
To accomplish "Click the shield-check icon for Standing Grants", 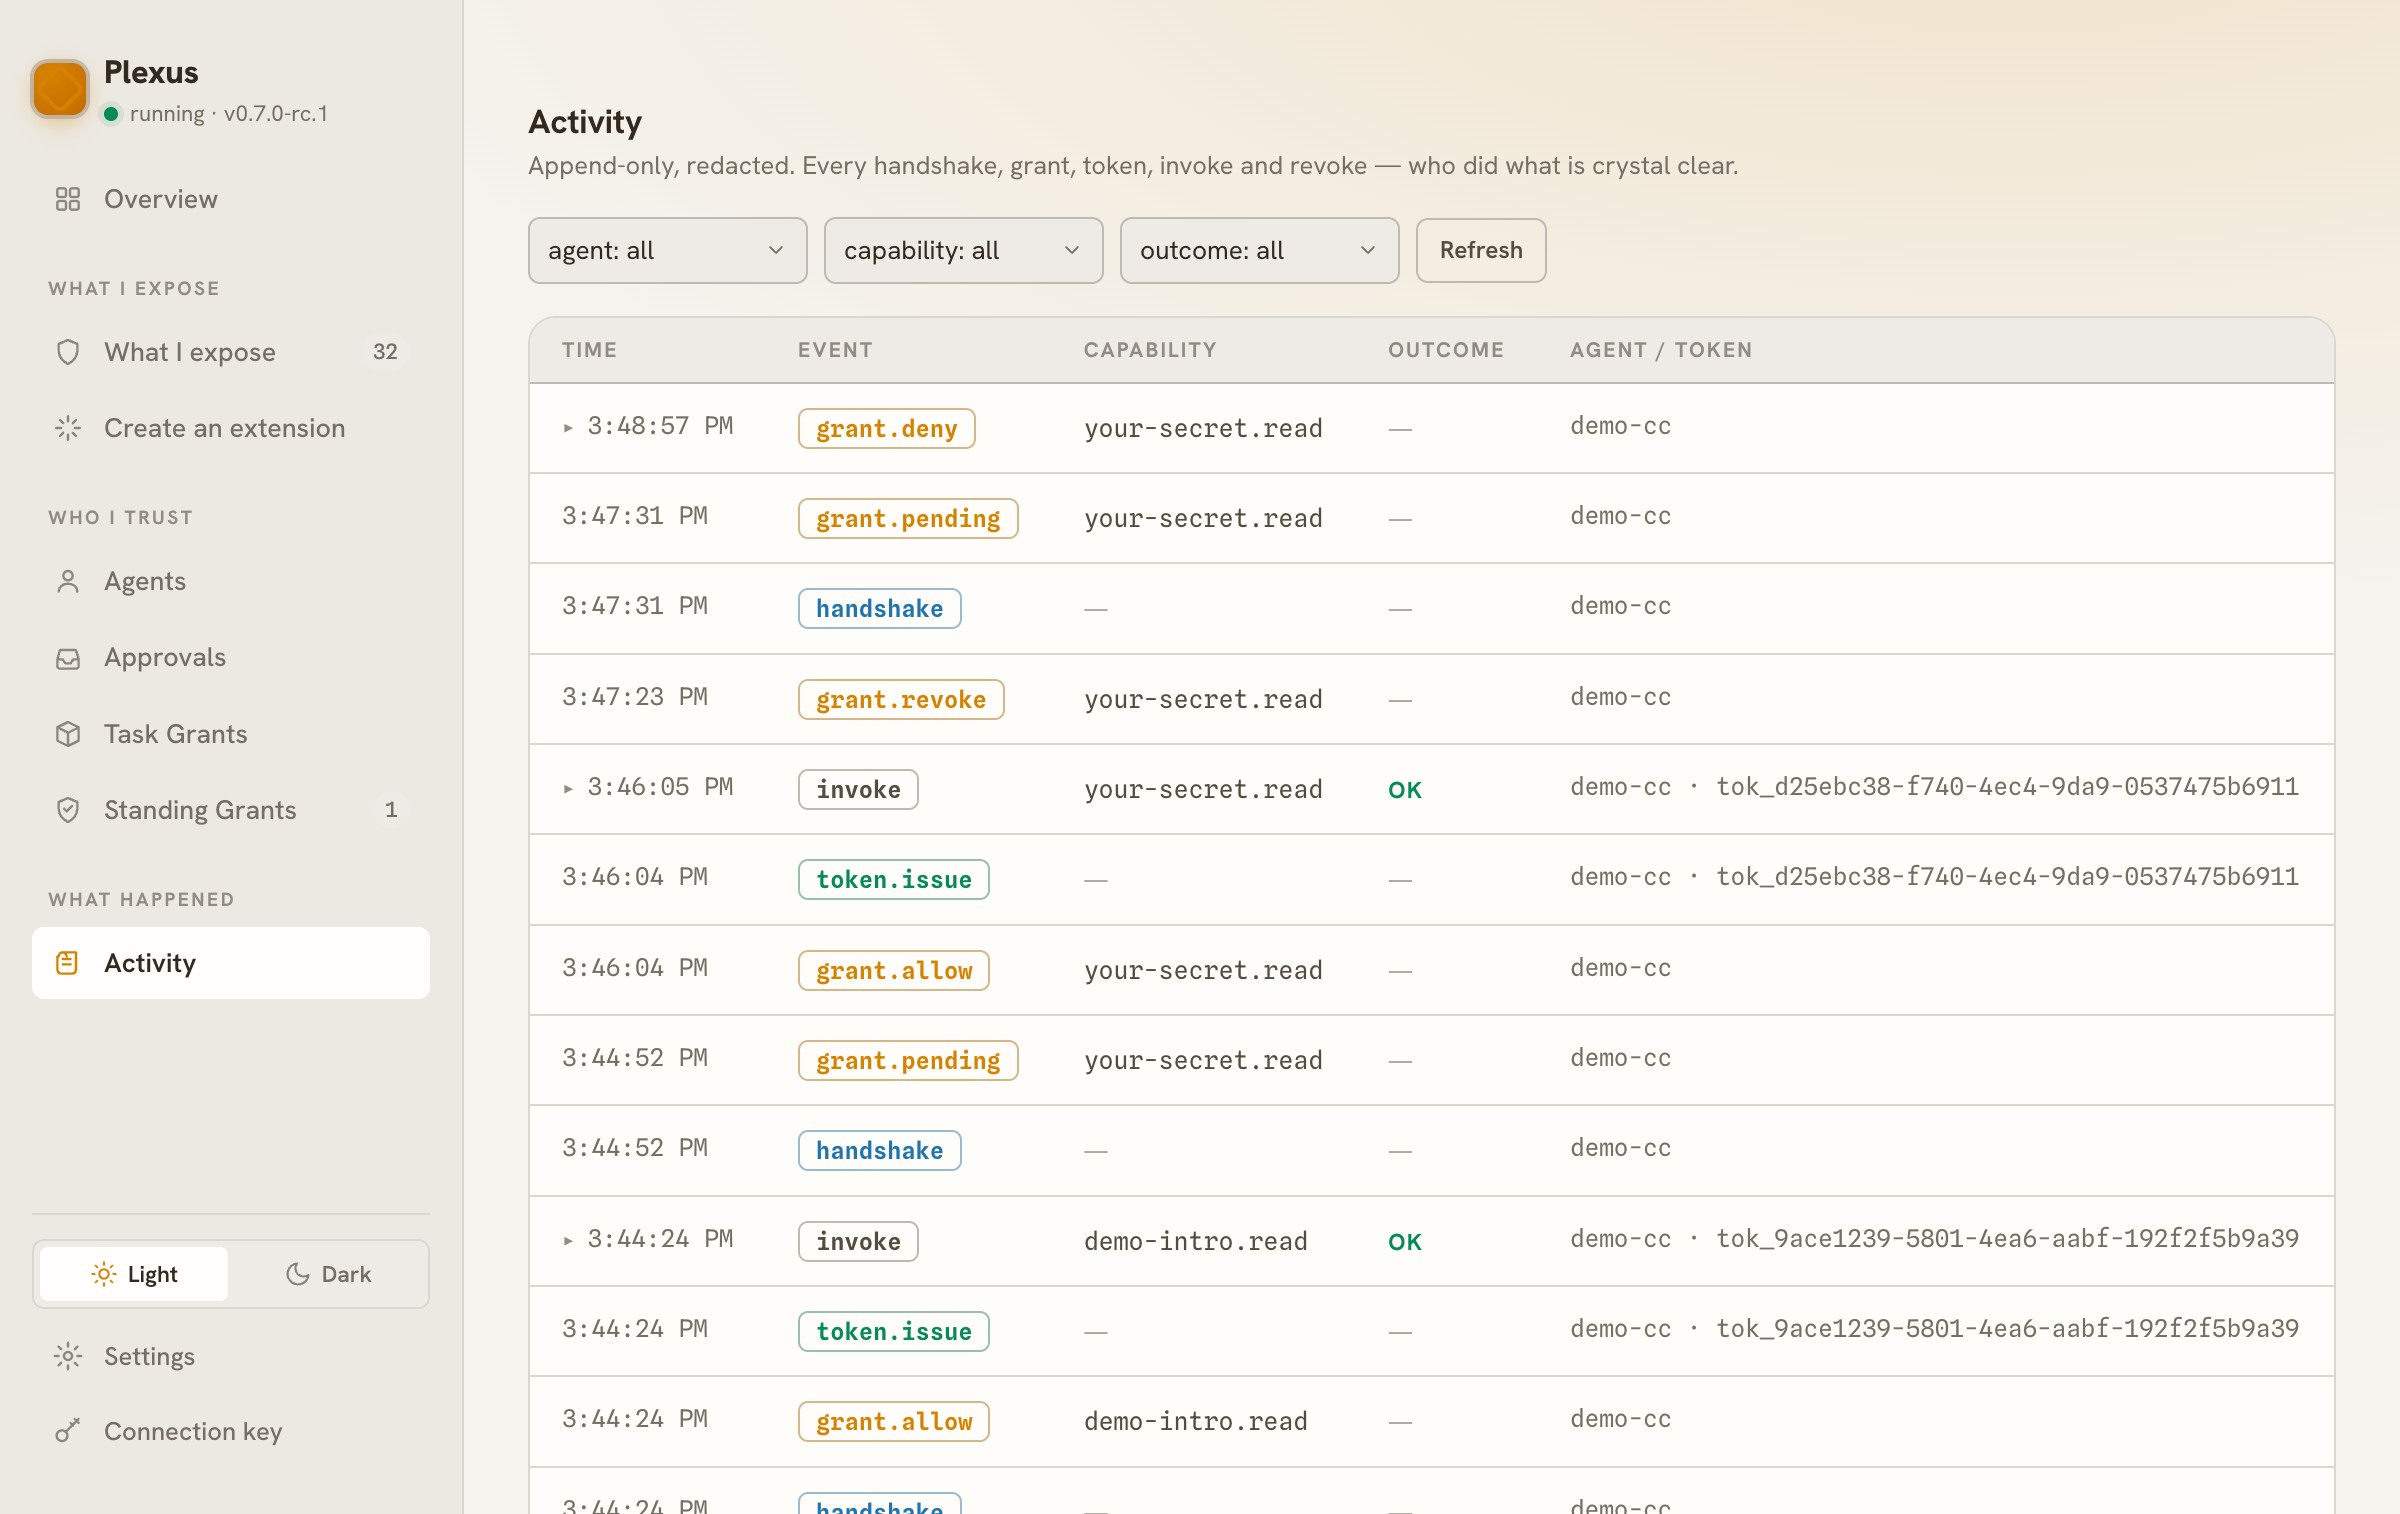I will [68, 810].
